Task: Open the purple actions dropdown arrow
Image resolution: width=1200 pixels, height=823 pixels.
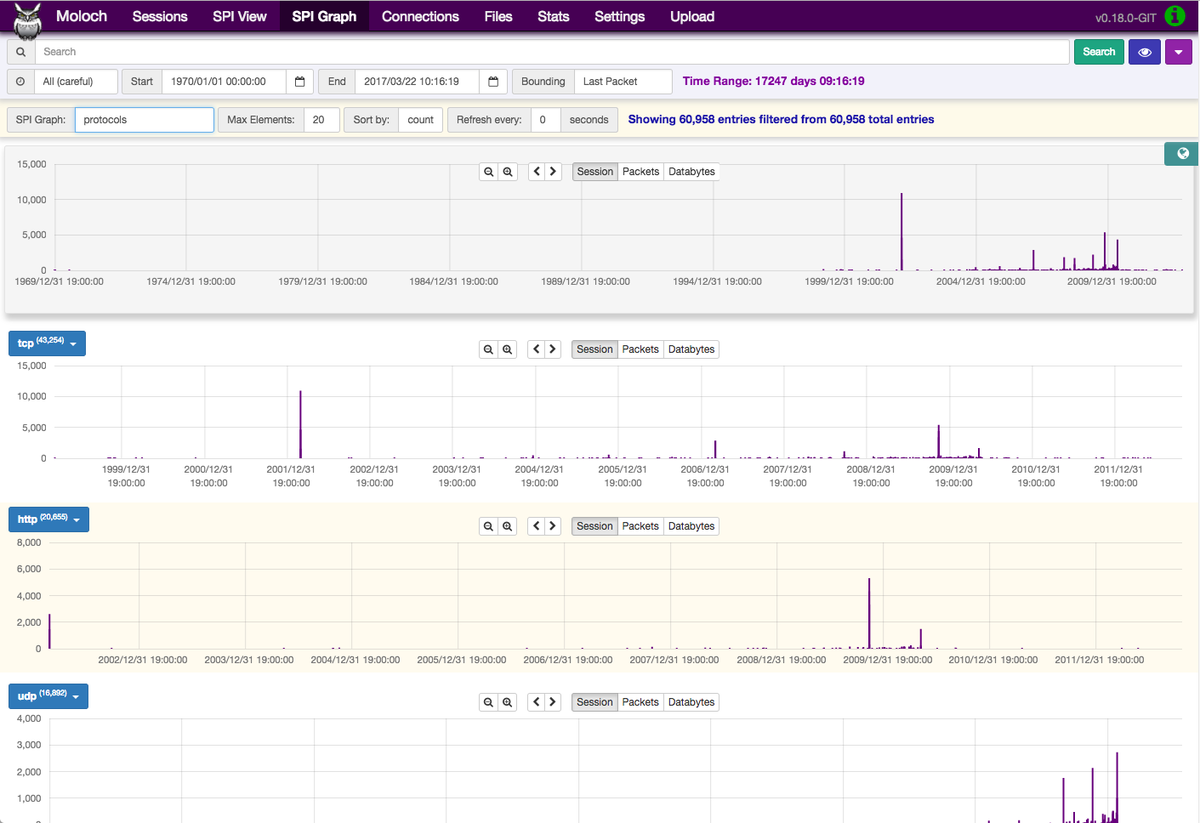Action: [1178, 52]
